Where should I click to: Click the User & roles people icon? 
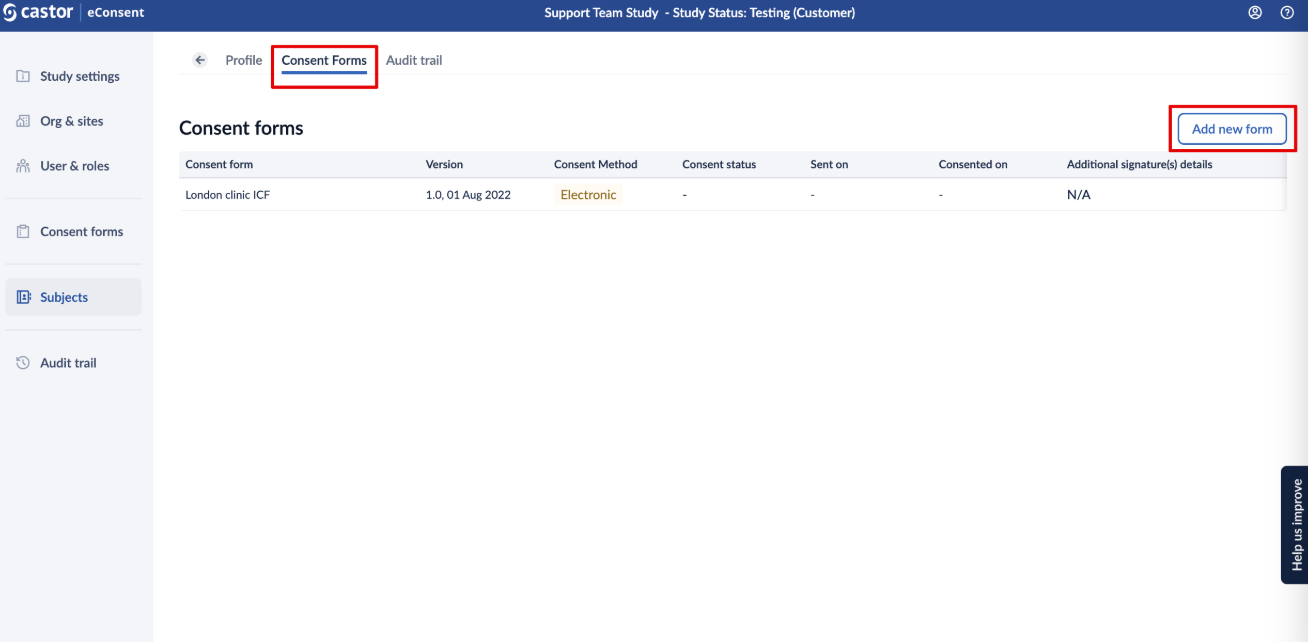click(23, 166)
